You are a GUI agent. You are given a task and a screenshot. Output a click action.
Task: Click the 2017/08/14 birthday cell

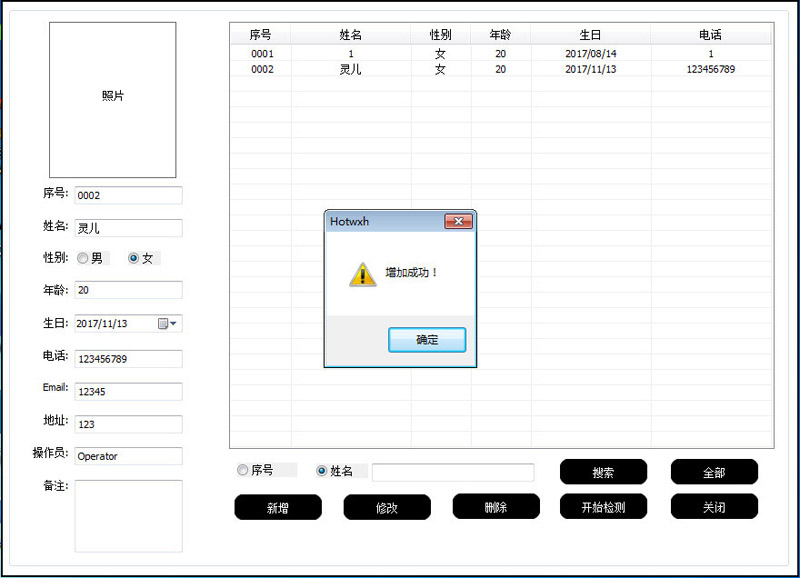(x=591, y=54)
